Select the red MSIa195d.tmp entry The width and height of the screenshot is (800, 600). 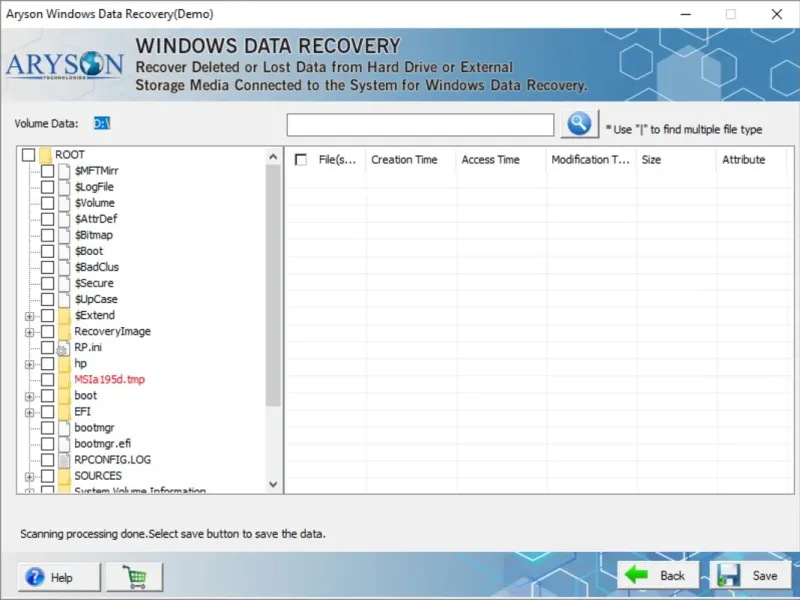(109, 380)
